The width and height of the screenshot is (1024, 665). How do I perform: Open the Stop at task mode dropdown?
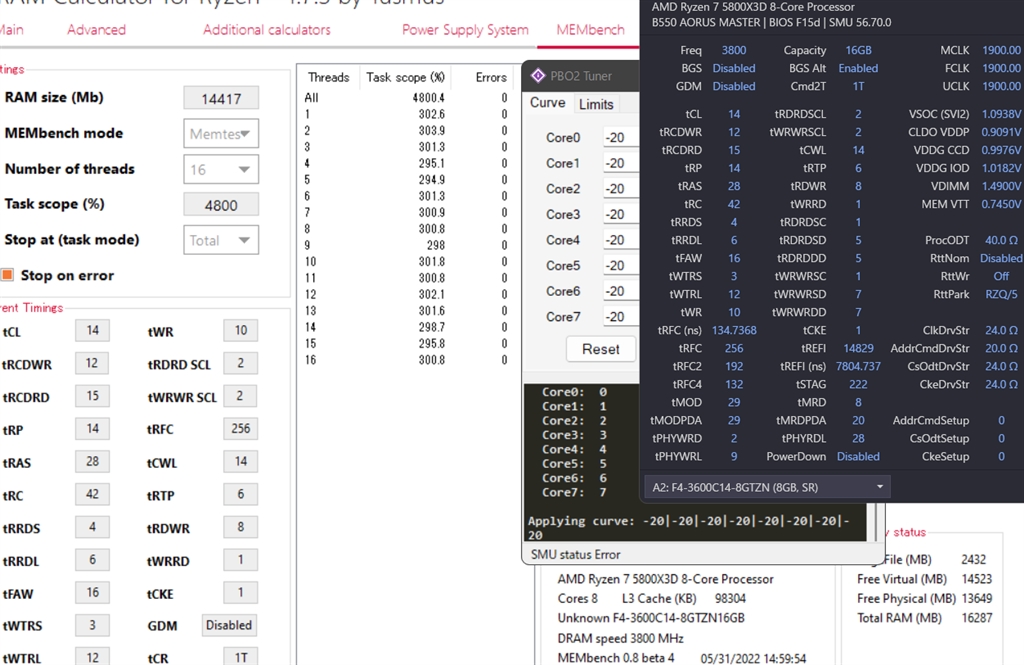pos(222,239)
